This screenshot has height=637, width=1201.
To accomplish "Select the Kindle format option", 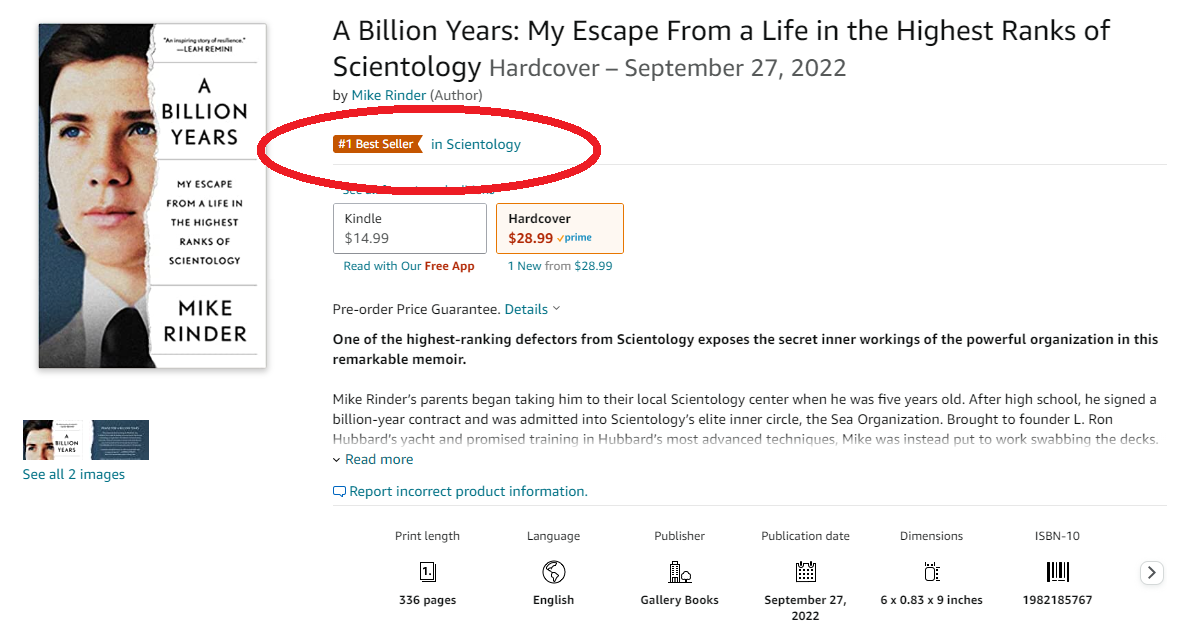I will (410, 229).
